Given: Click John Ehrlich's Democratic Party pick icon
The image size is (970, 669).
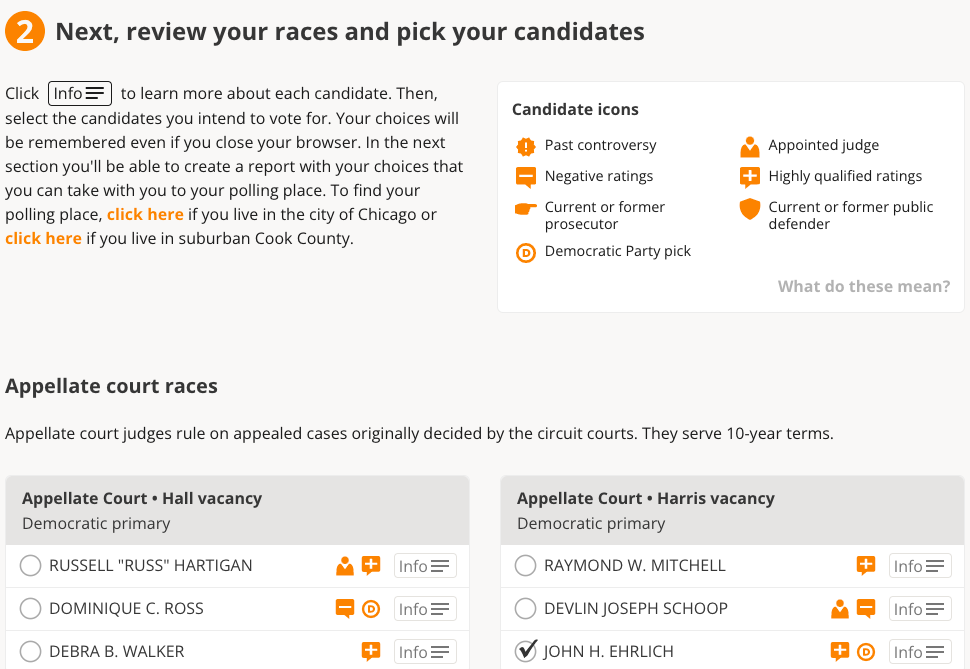Looking at the screenshot, I should [x=866, y=652].
